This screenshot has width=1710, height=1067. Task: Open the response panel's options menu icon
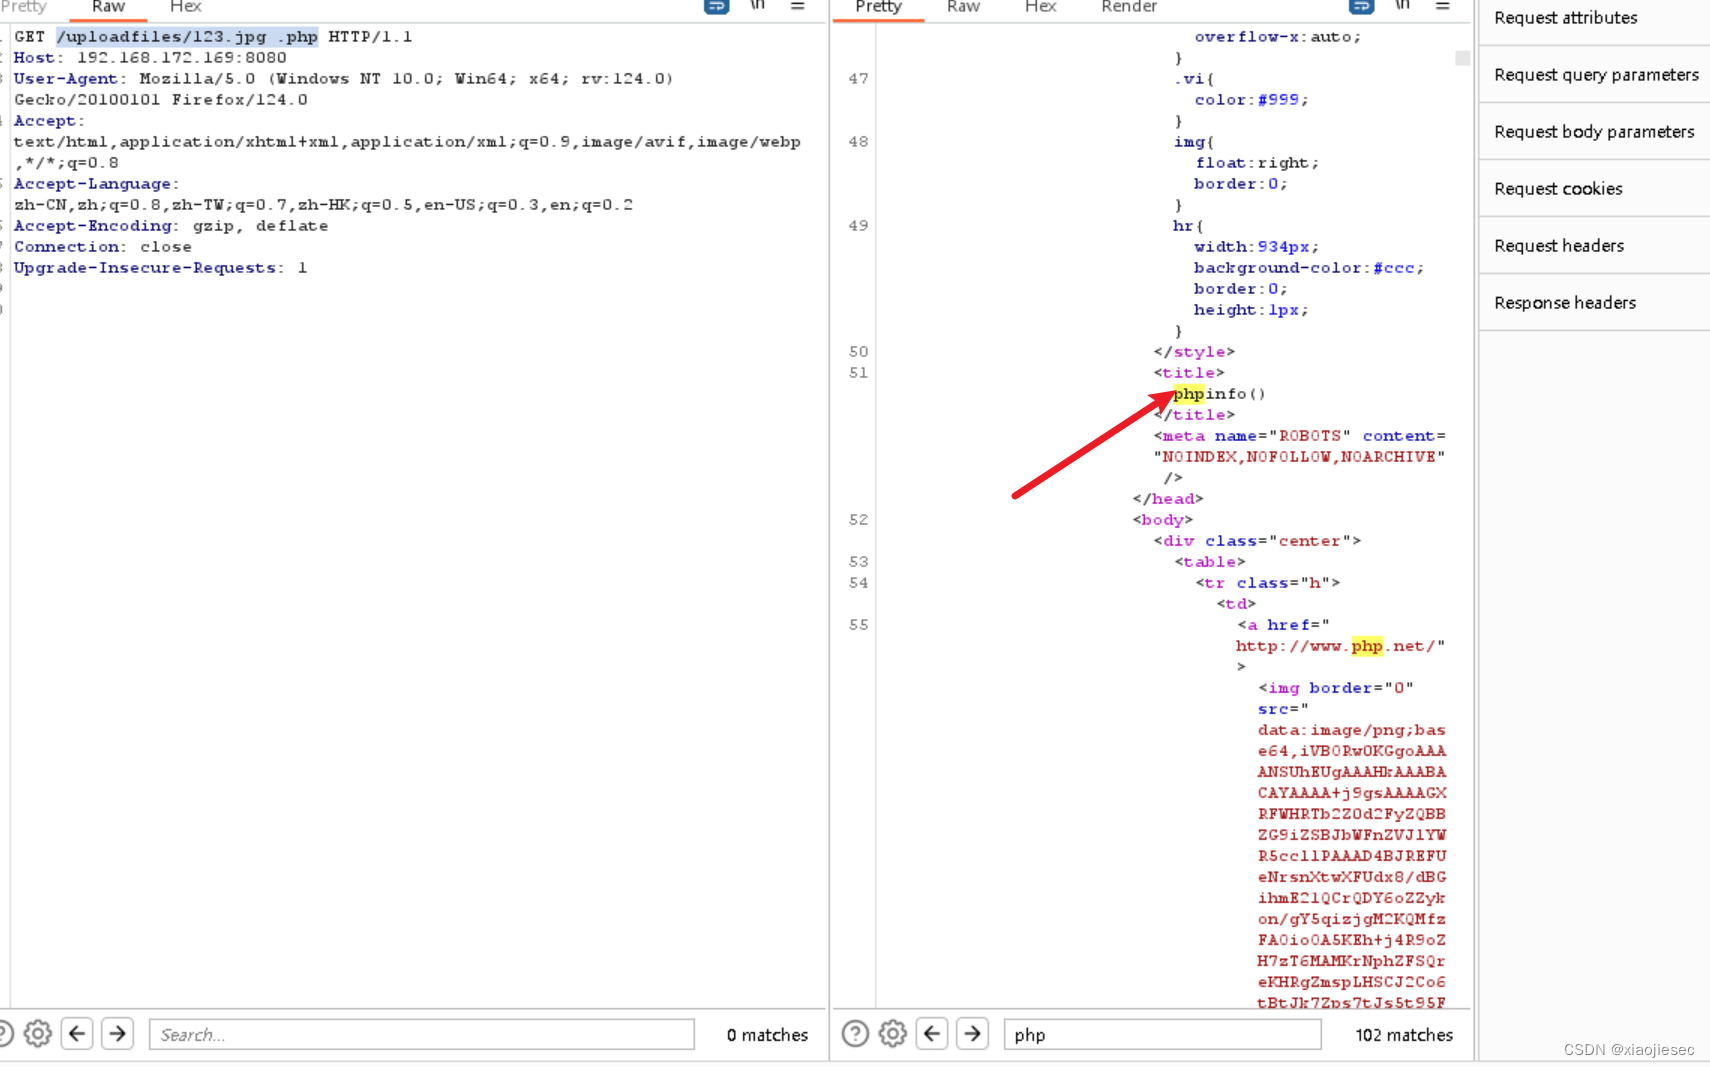tap(1443, 7)
